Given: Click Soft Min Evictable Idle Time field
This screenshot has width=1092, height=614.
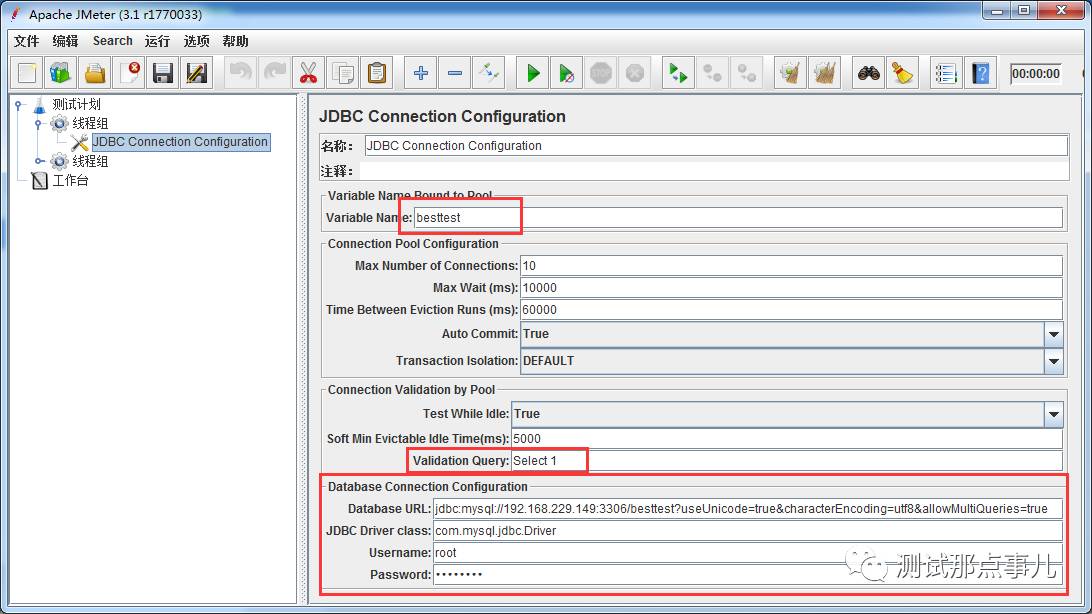Looking at the screenshot, I should 787,439.
